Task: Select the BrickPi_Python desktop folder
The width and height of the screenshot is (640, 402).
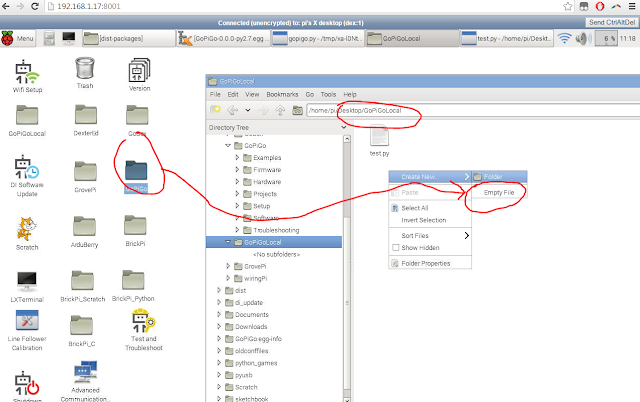Action: [133, 285]
